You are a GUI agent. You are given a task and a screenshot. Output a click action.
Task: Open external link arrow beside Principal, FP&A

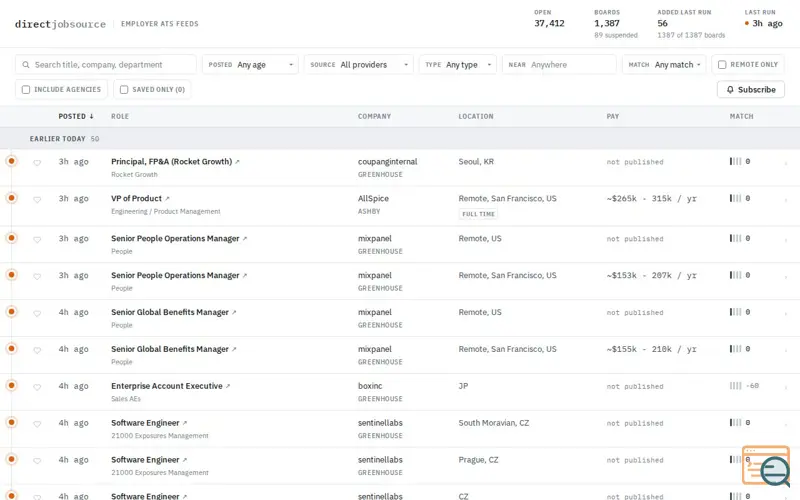click(237, 162)
